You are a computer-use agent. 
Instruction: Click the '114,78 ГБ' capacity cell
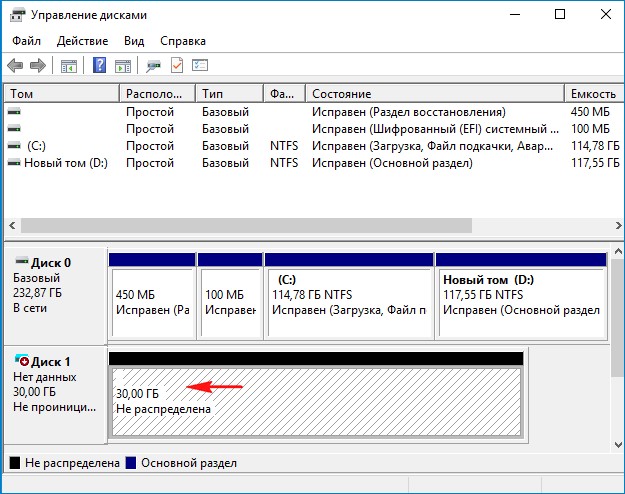coord(595,146)
